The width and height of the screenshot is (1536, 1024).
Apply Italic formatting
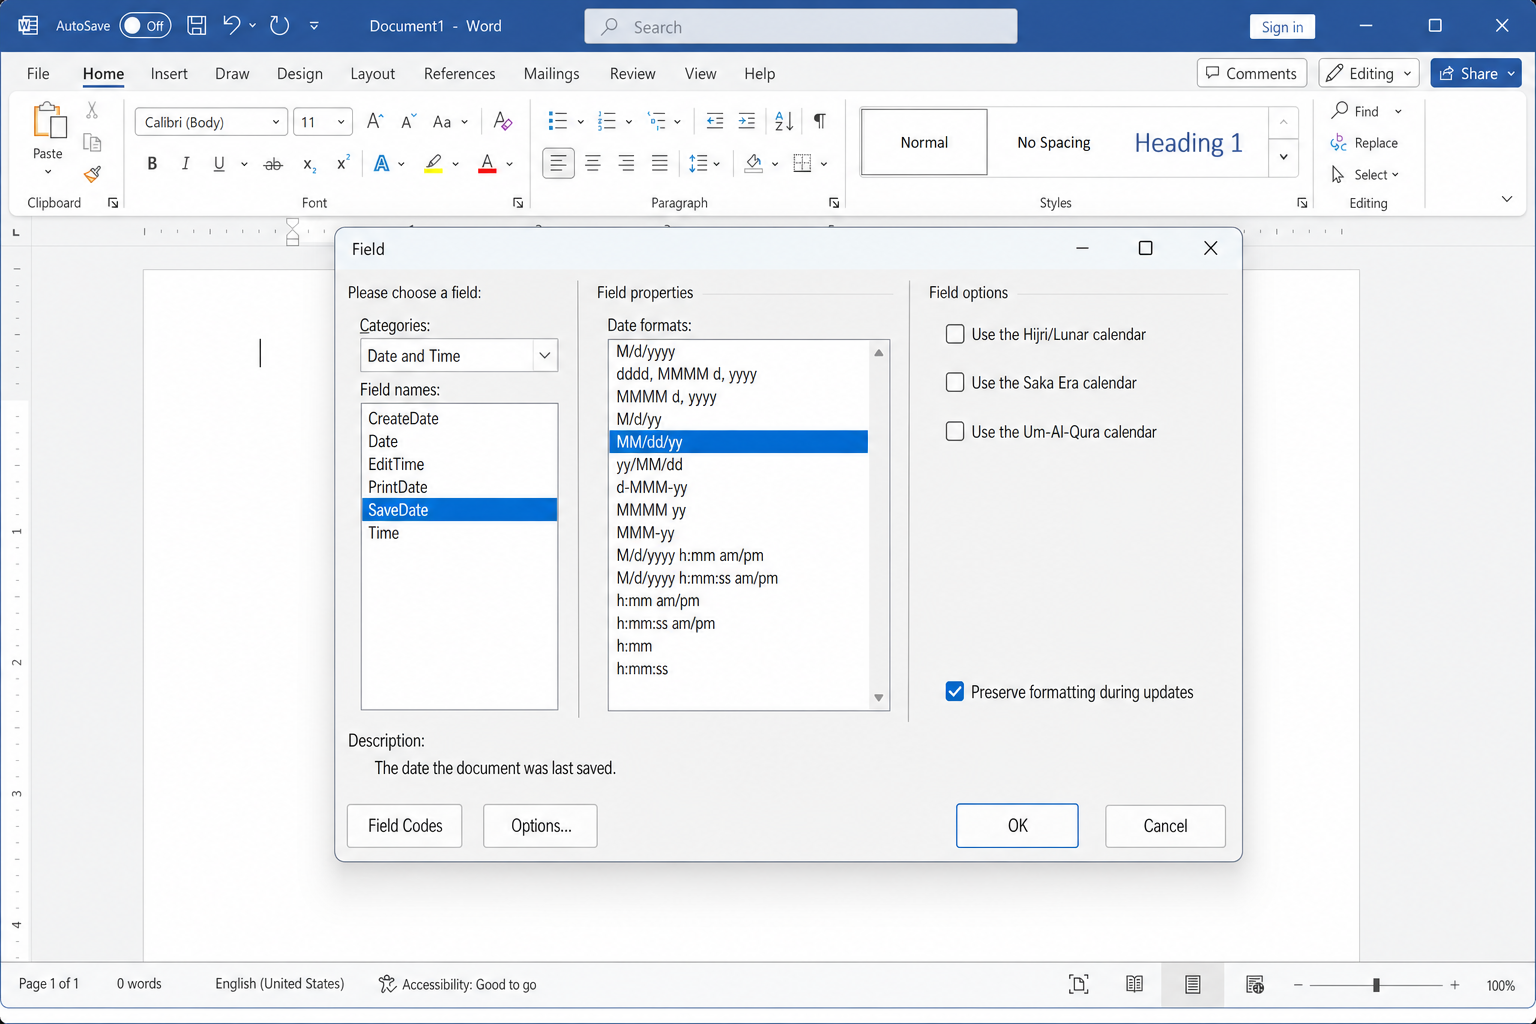[x=185, y=164]
